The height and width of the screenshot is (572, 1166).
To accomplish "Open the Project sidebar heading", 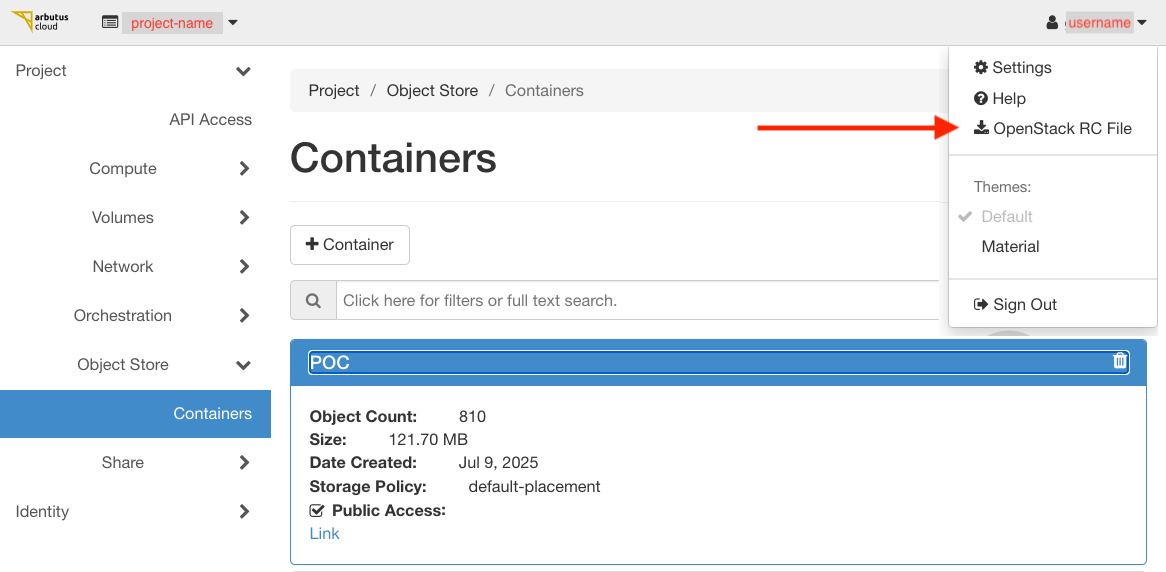I will pos(41,71).
